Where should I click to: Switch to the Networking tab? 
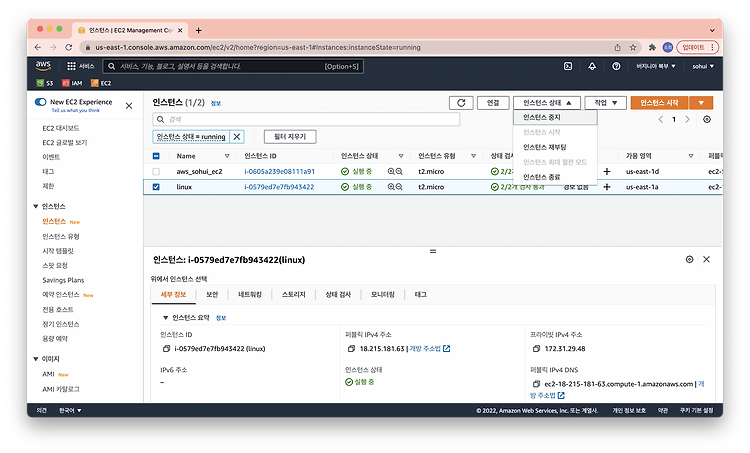coord(250,295)
